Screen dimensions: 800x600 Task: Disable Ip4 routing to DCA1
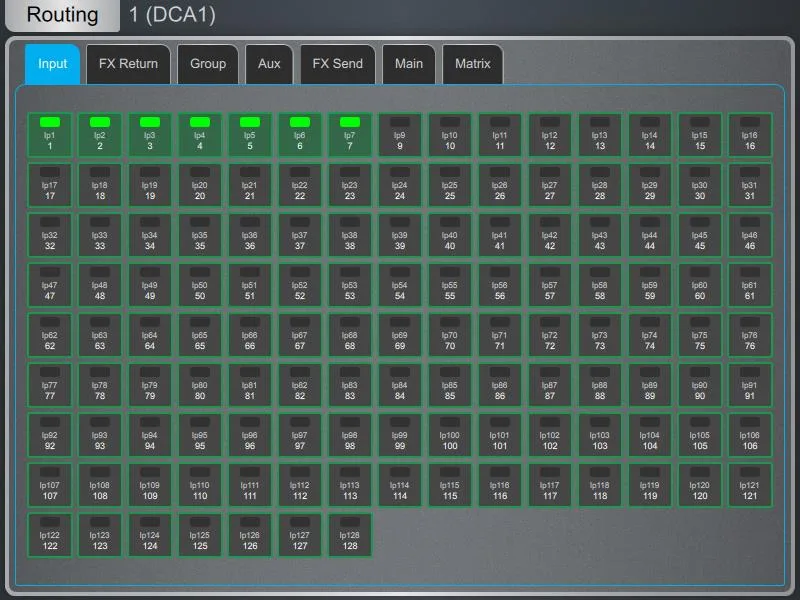(x=199, y=135)
